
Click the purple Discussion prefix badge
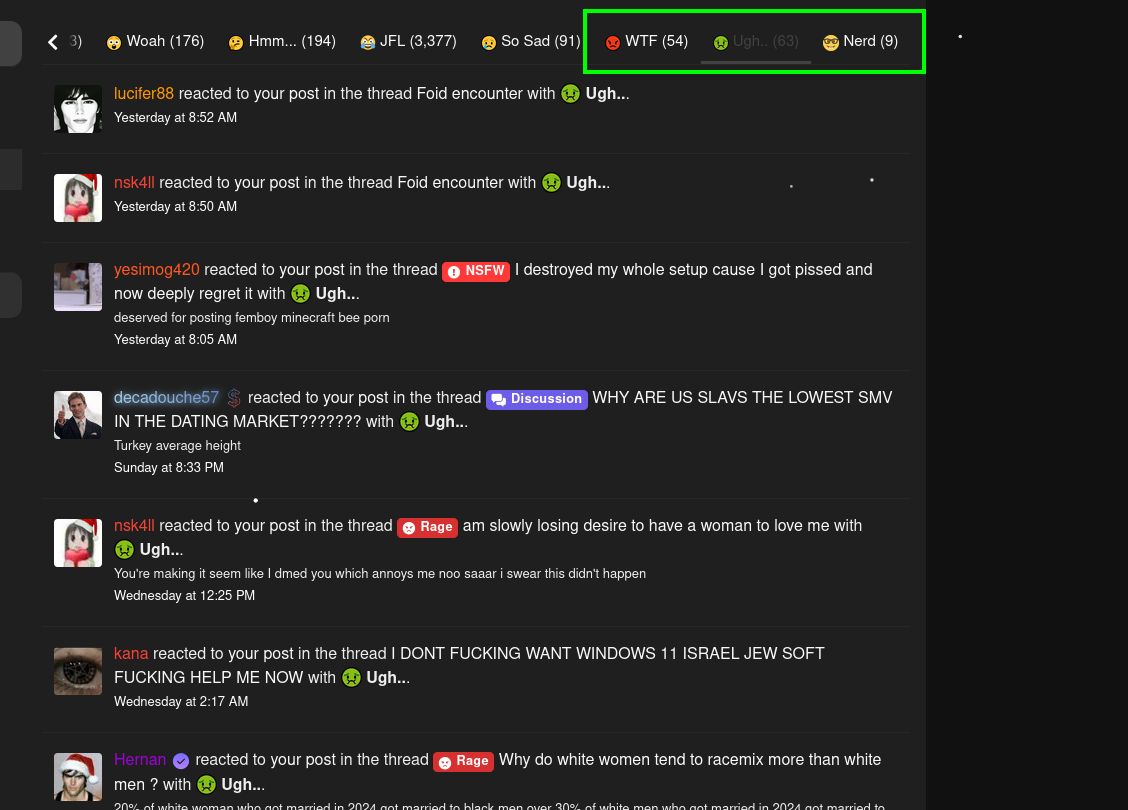coord(537,399)
